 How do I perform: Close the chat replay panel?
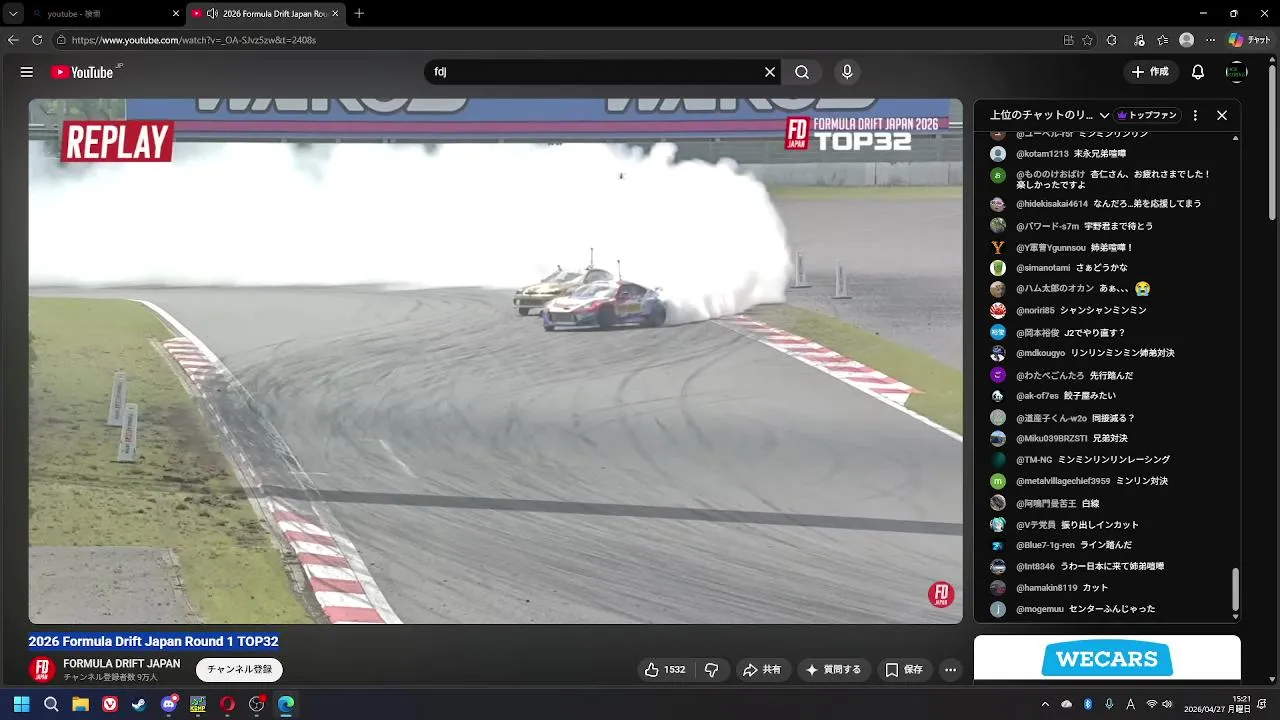[1222, 115]
